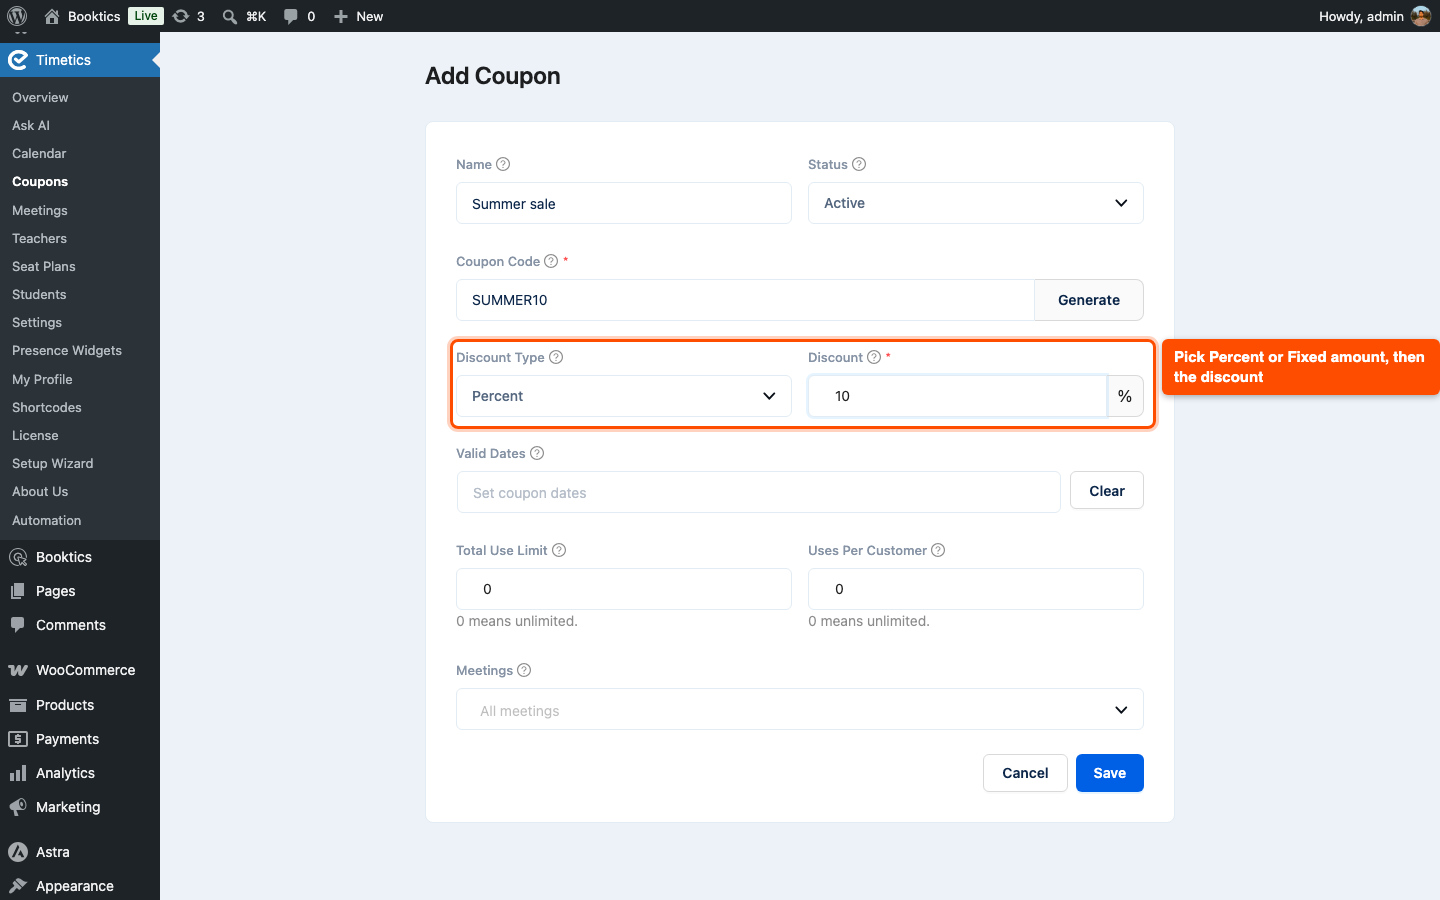This screenshot has height=900, width=1440.
Task: Open the WordPress logo menu
Action: pos(17,16)
